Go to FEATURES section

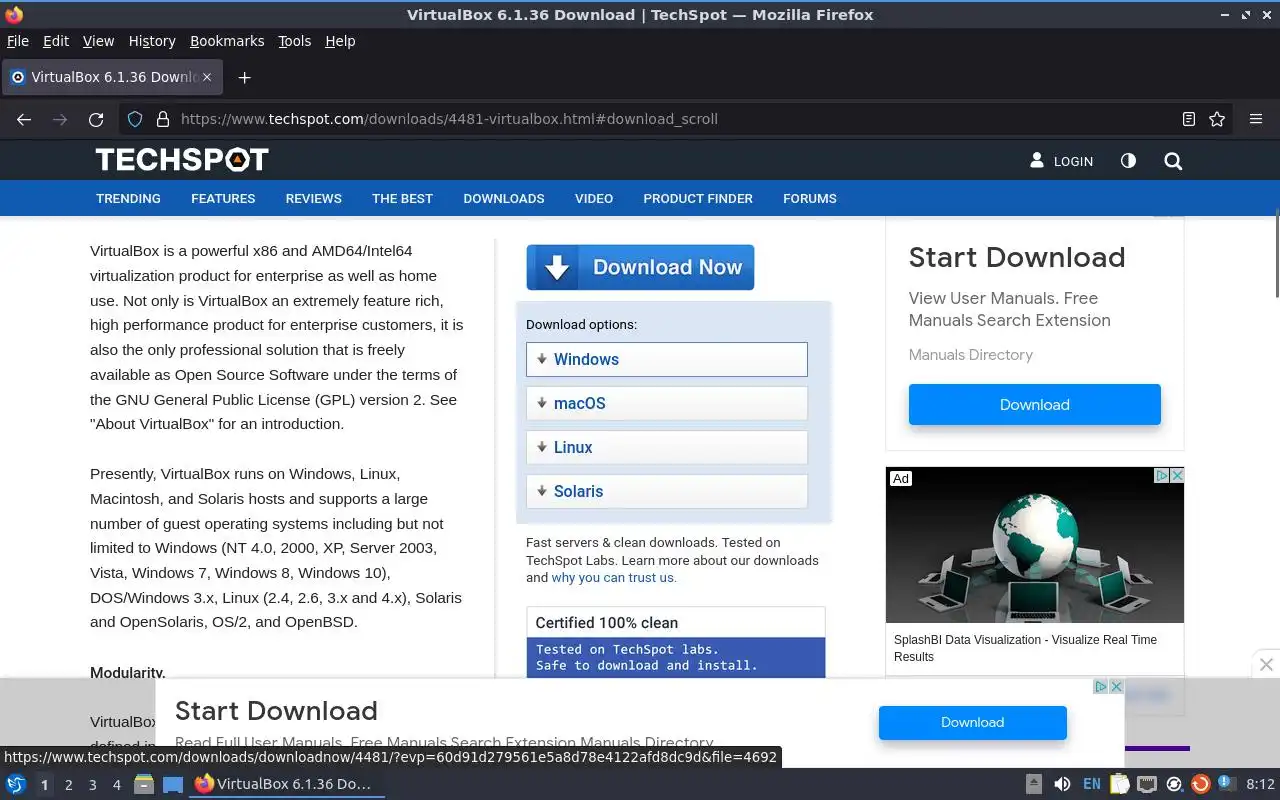click(x=223, y=198)
